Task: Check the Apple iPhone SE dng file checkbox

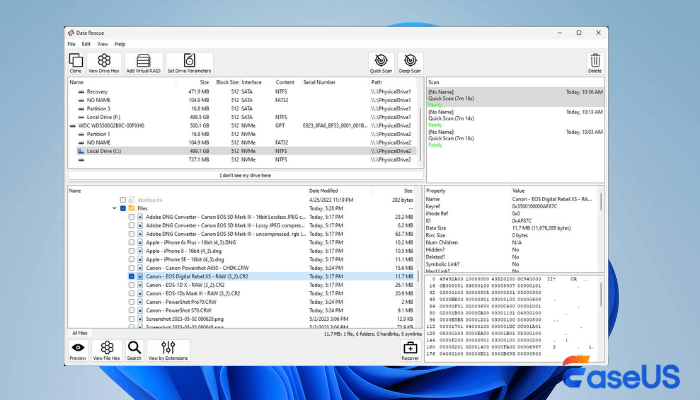Action: coord(131,258)
